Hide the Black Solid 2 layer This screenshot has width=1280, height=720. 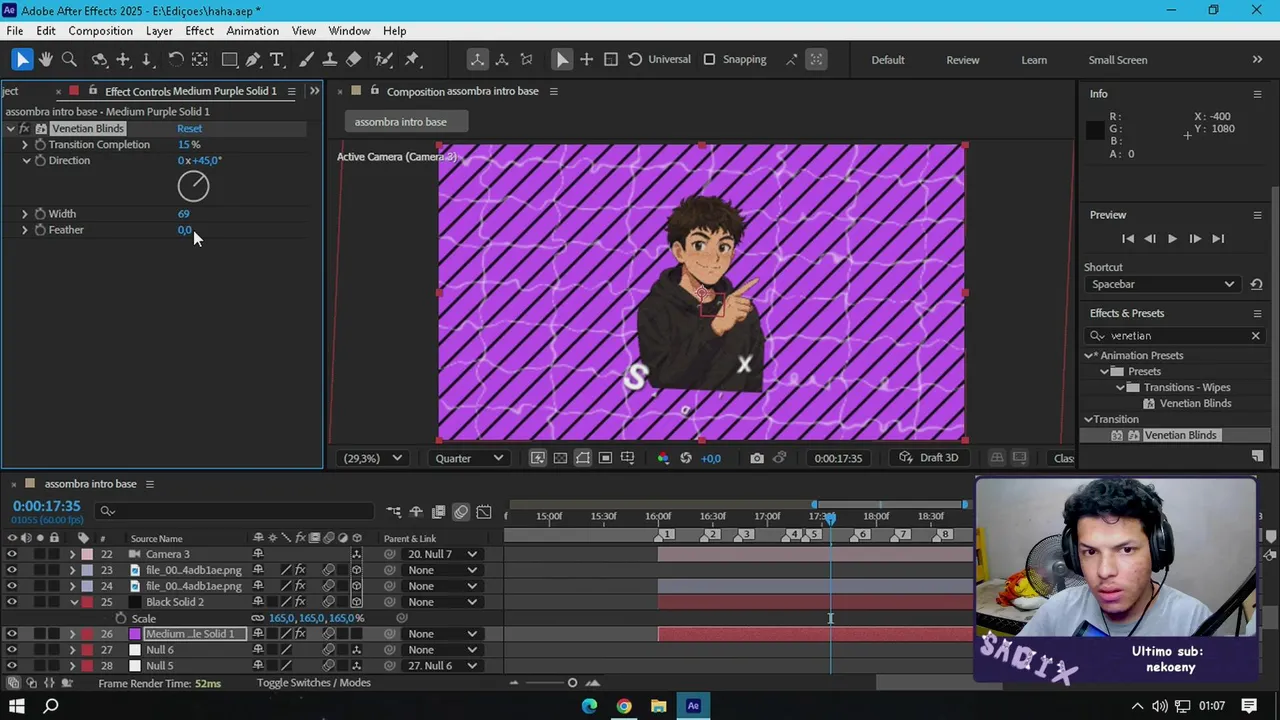tap(12, 602)
